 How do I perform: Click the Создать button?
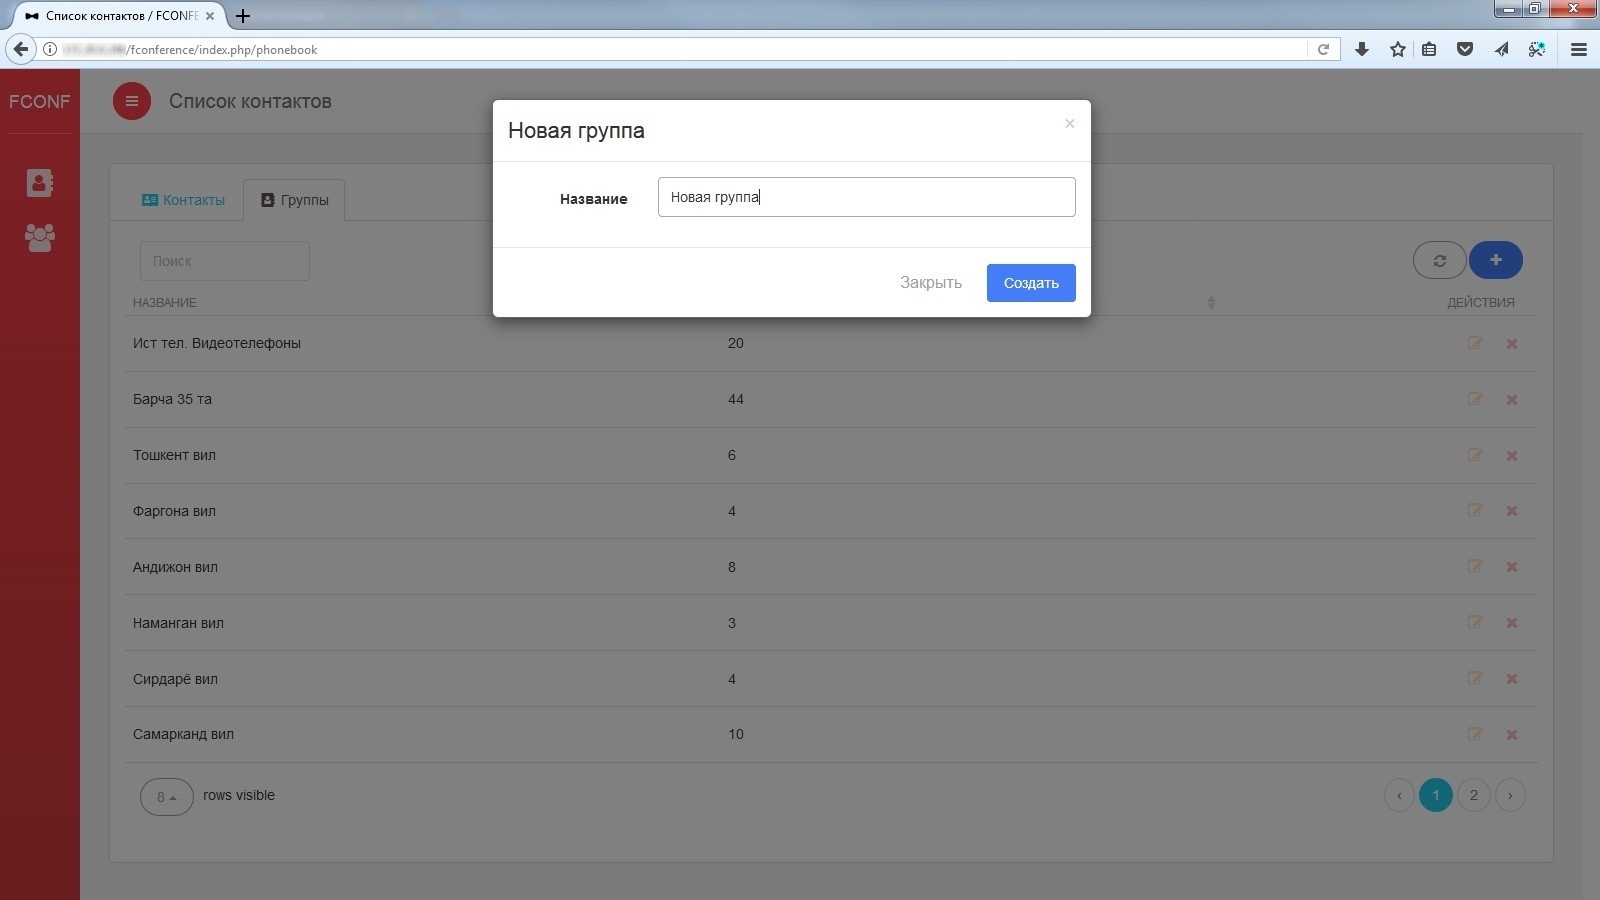(1031, 283)
